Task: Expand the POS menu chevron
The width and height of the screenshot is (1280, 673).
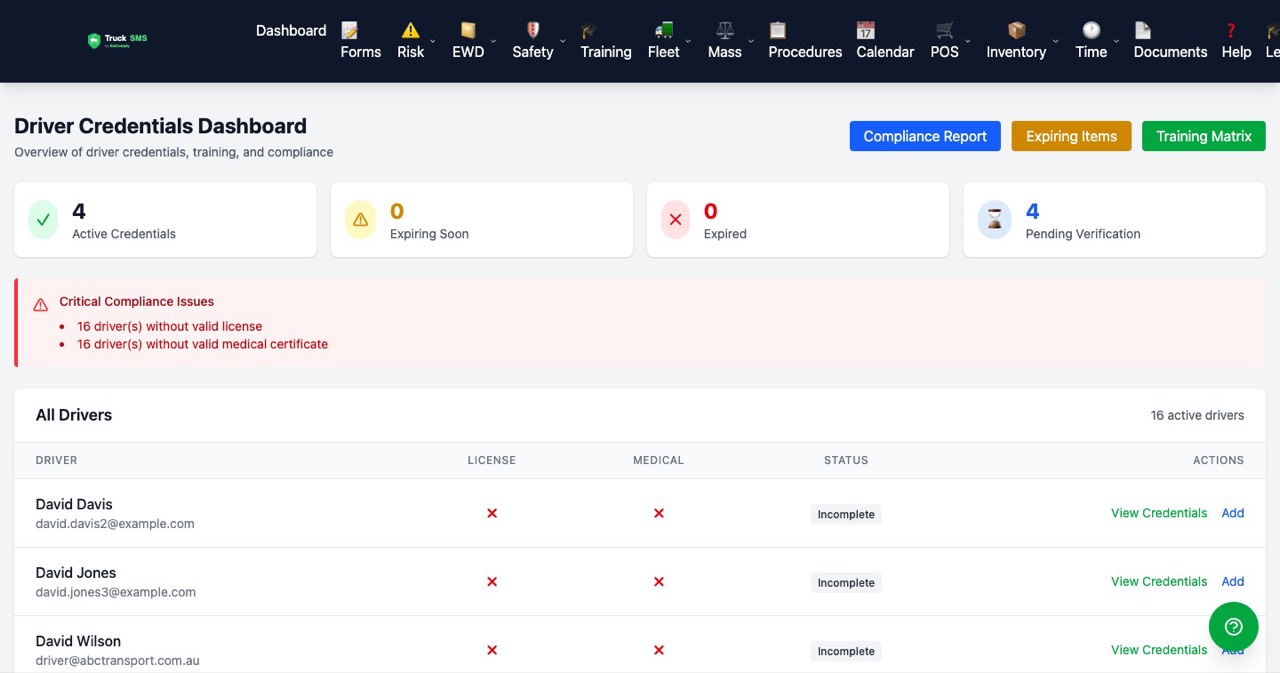Action: click(968, 41)
